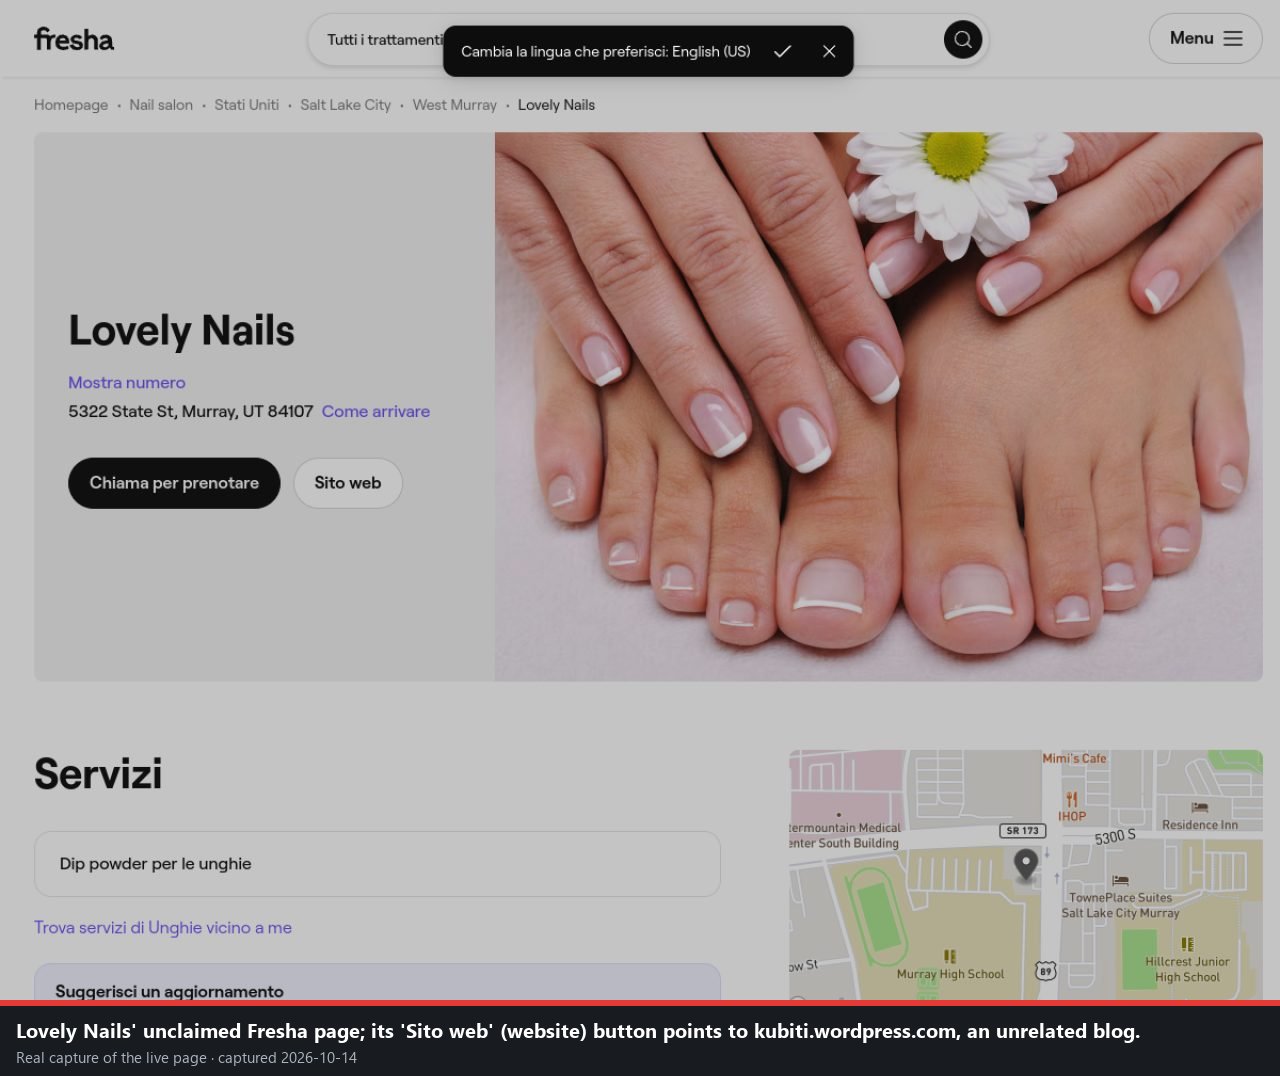Click Murray High School icon on map
The height and width of the screenshot is (1076, 1280).
[x=950, y=957]
